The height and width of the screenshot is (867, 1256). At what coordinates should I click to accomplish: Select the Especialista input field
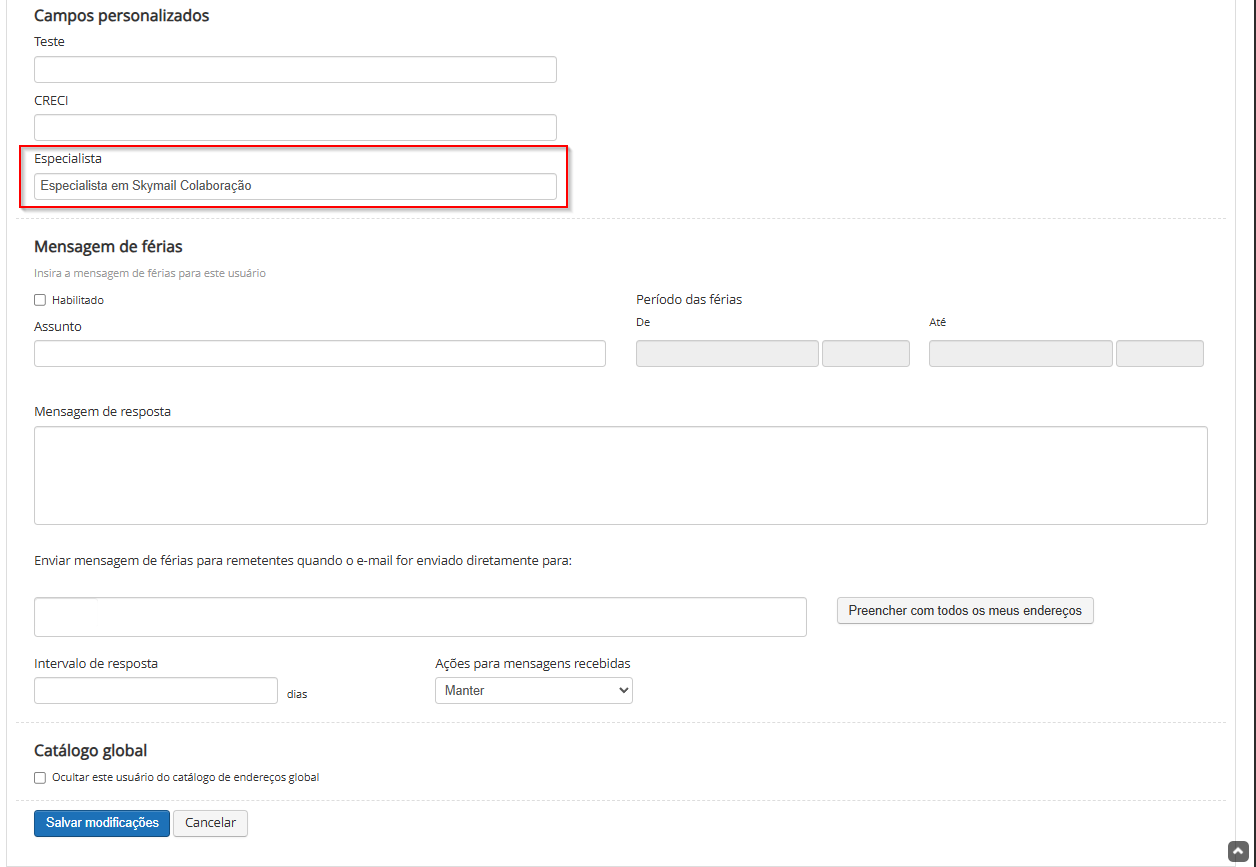[x=295, y=186]
